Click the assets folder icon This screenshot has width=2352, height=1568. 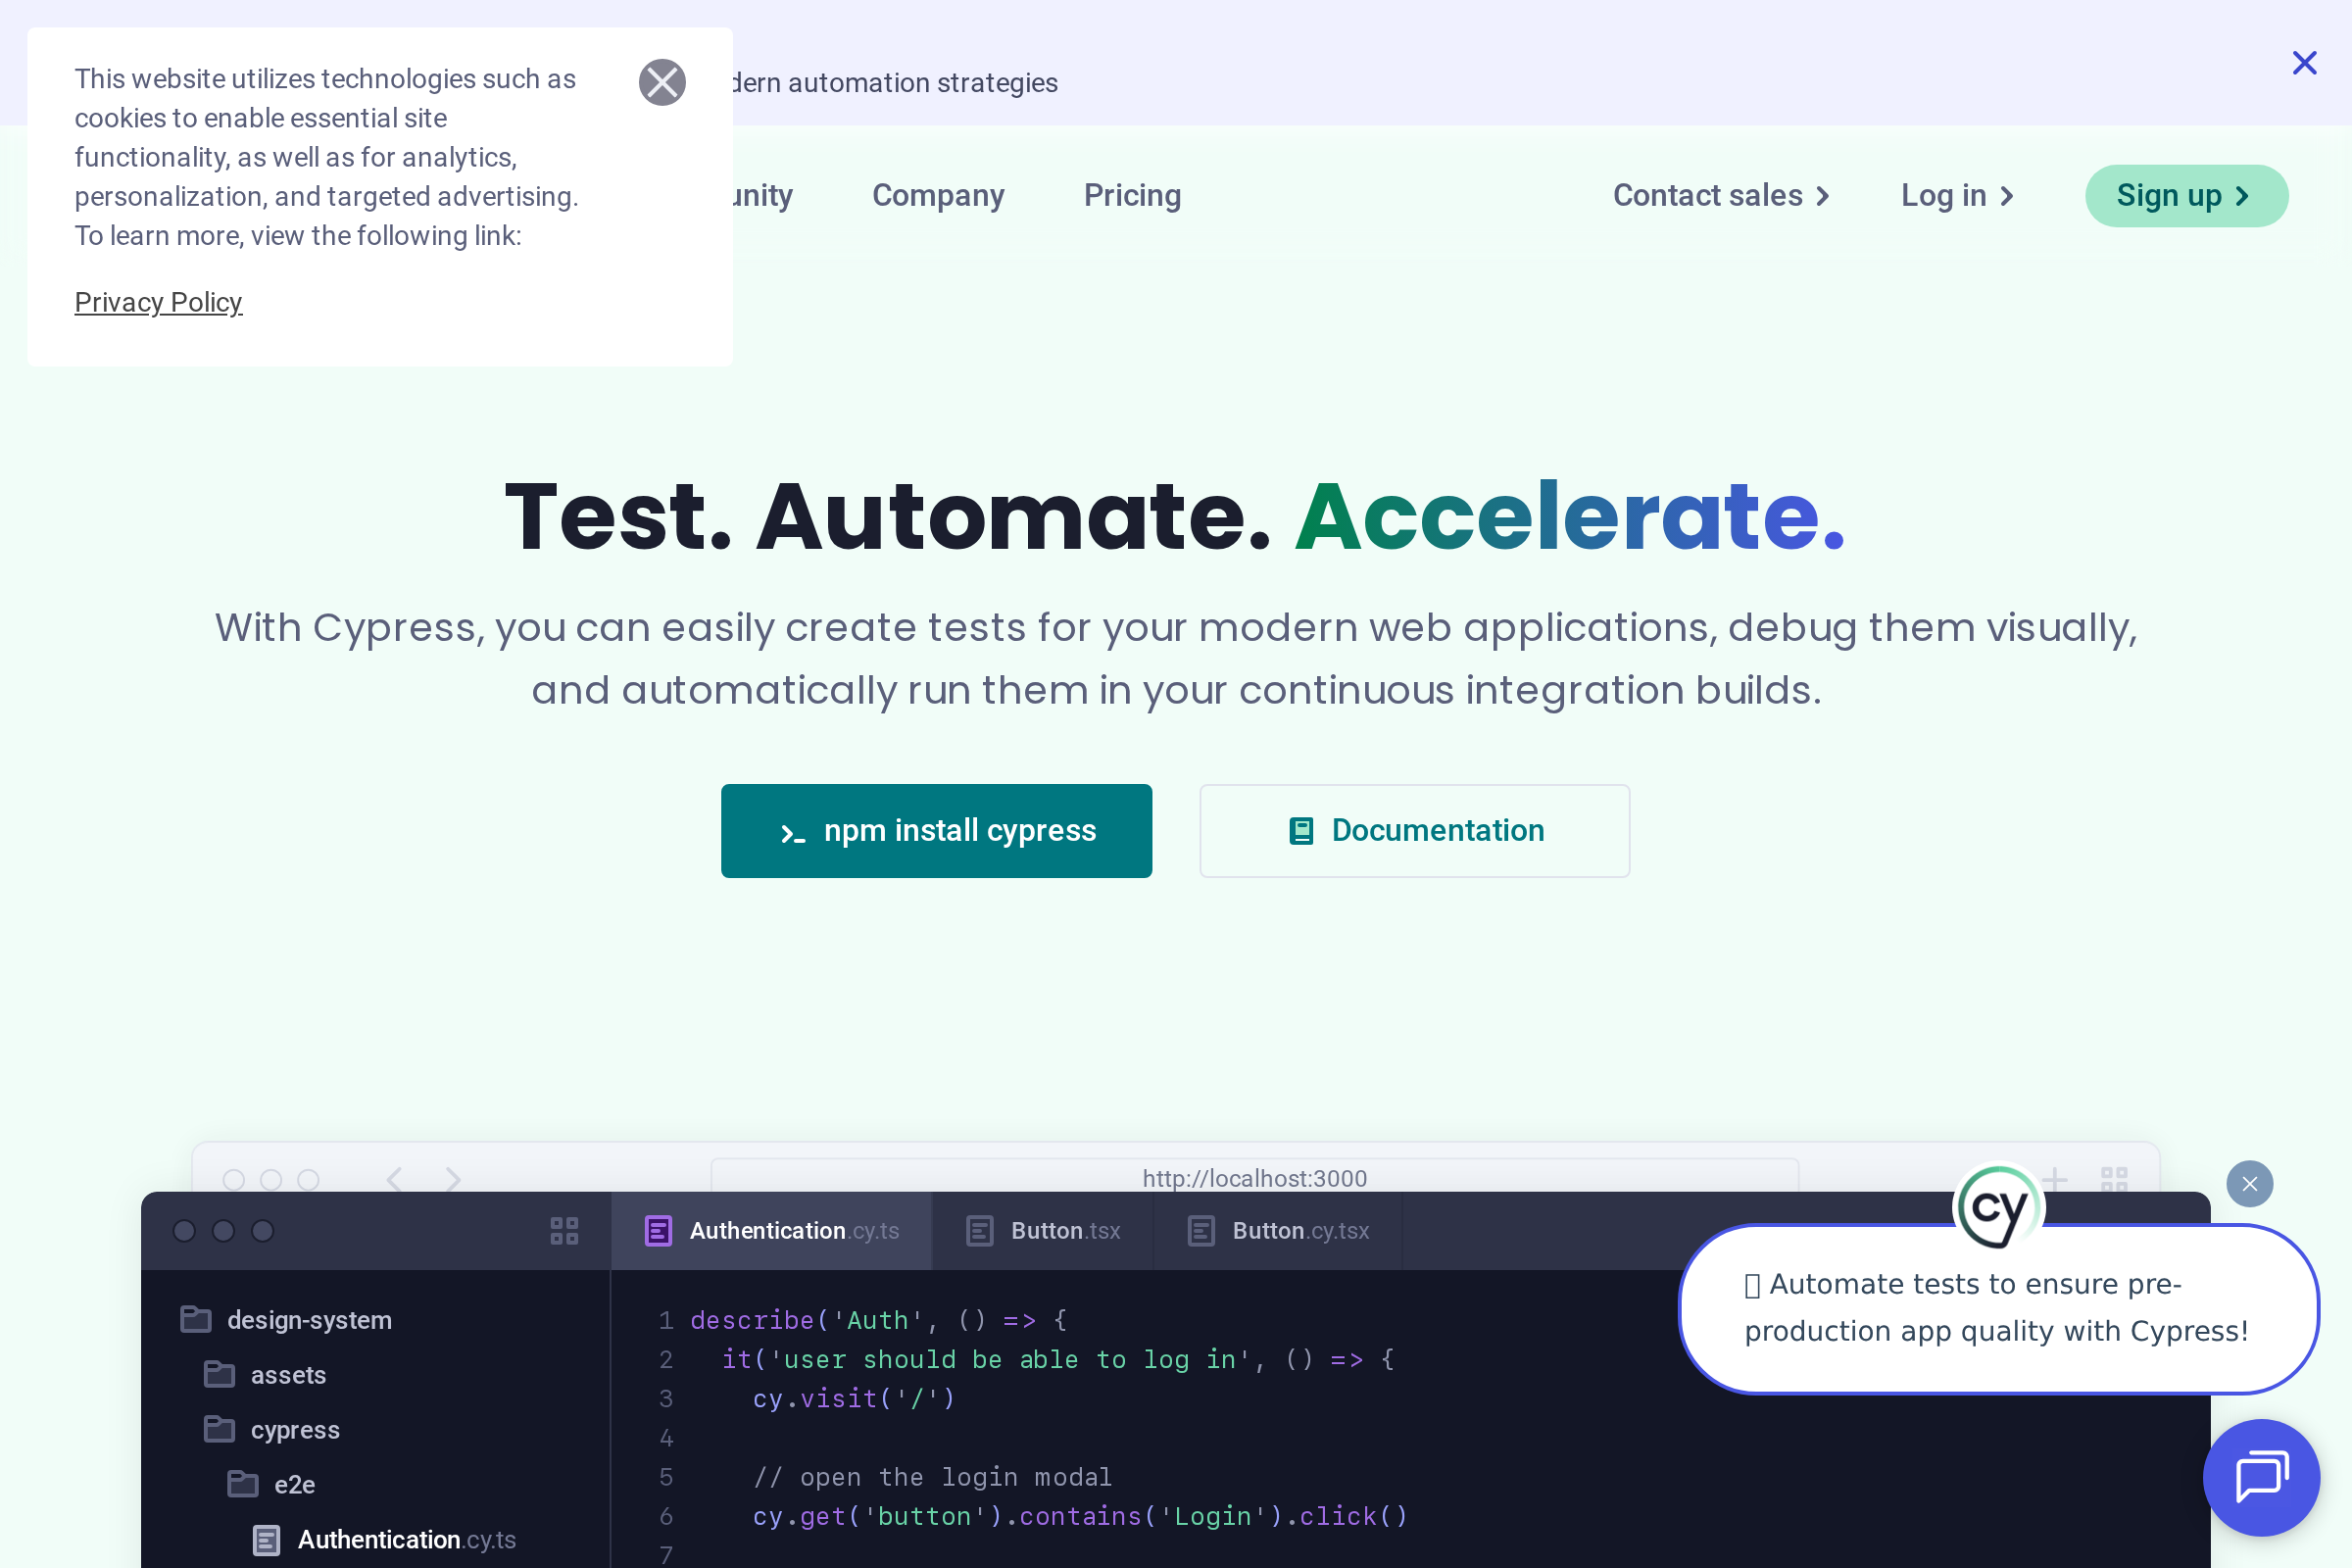(x=219, y=1375)
